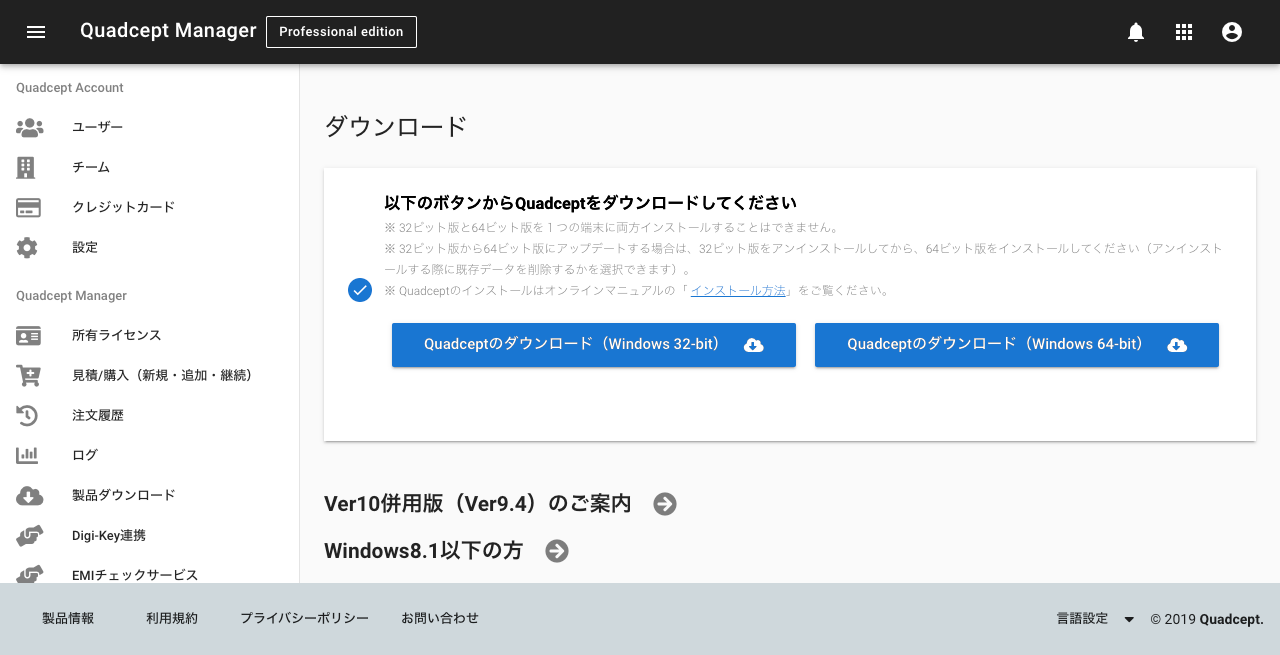This screenshot has height=655, width=1280.
Task: Expand the Windows8.1以下の方 arrow
Action: click(556, 551)
